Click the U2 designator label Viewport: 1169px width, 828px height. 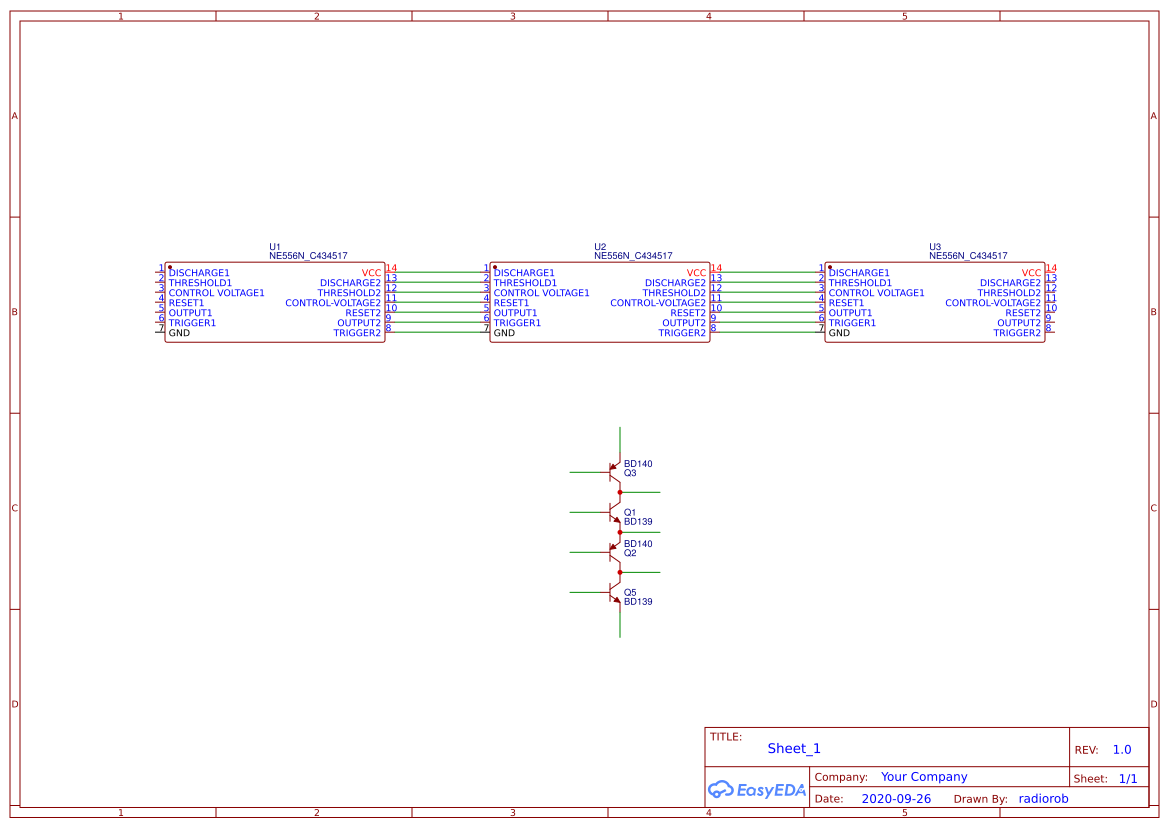click(599, 247)
